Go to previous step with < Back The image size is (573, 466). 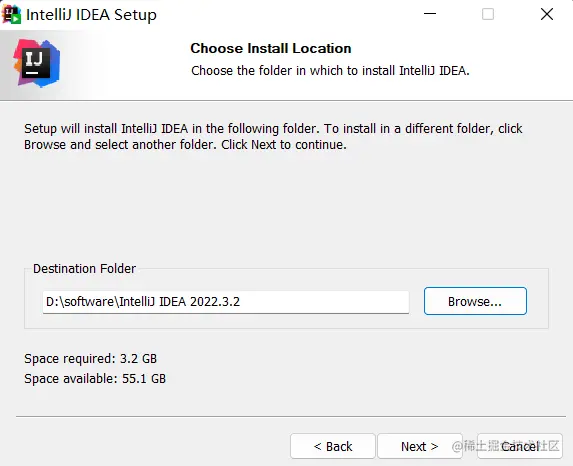click(x=333, y=446)
